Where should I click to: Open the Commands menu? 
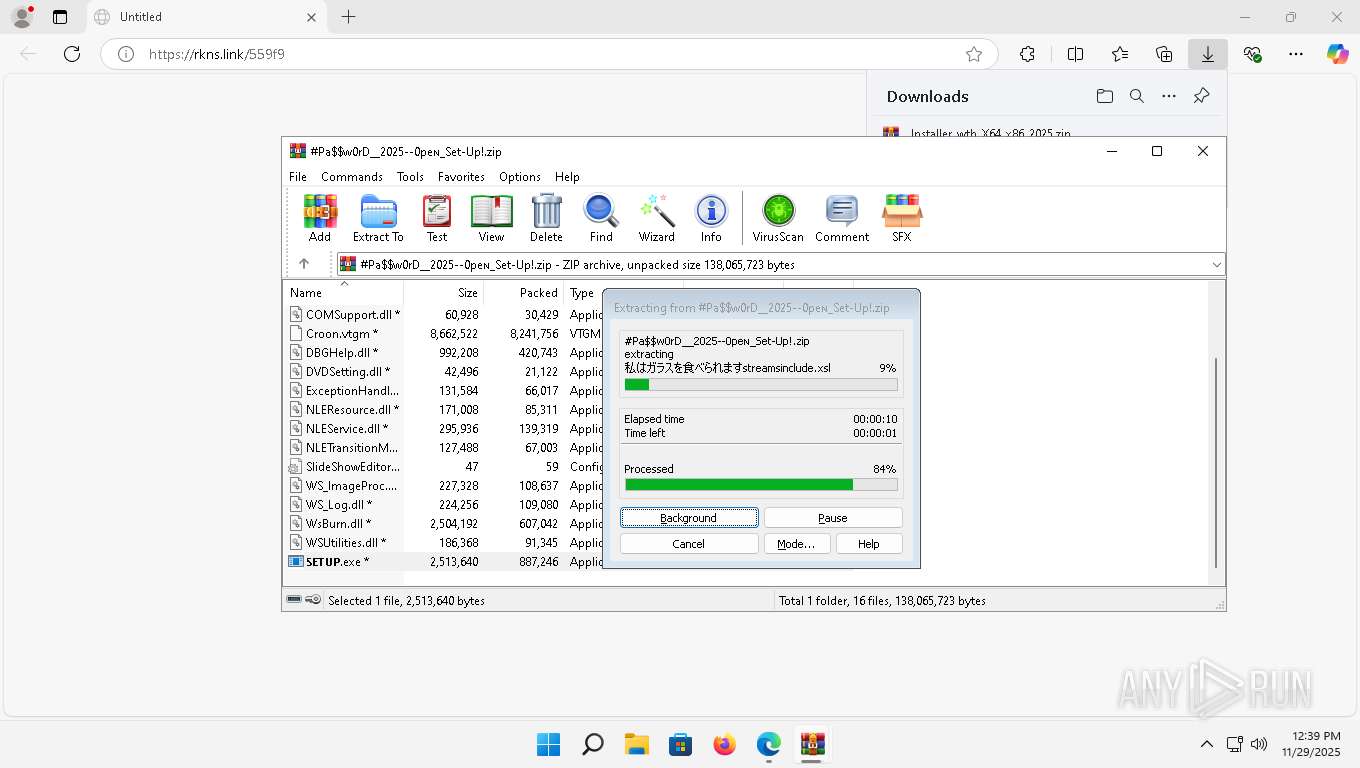[x=352, y=177]
